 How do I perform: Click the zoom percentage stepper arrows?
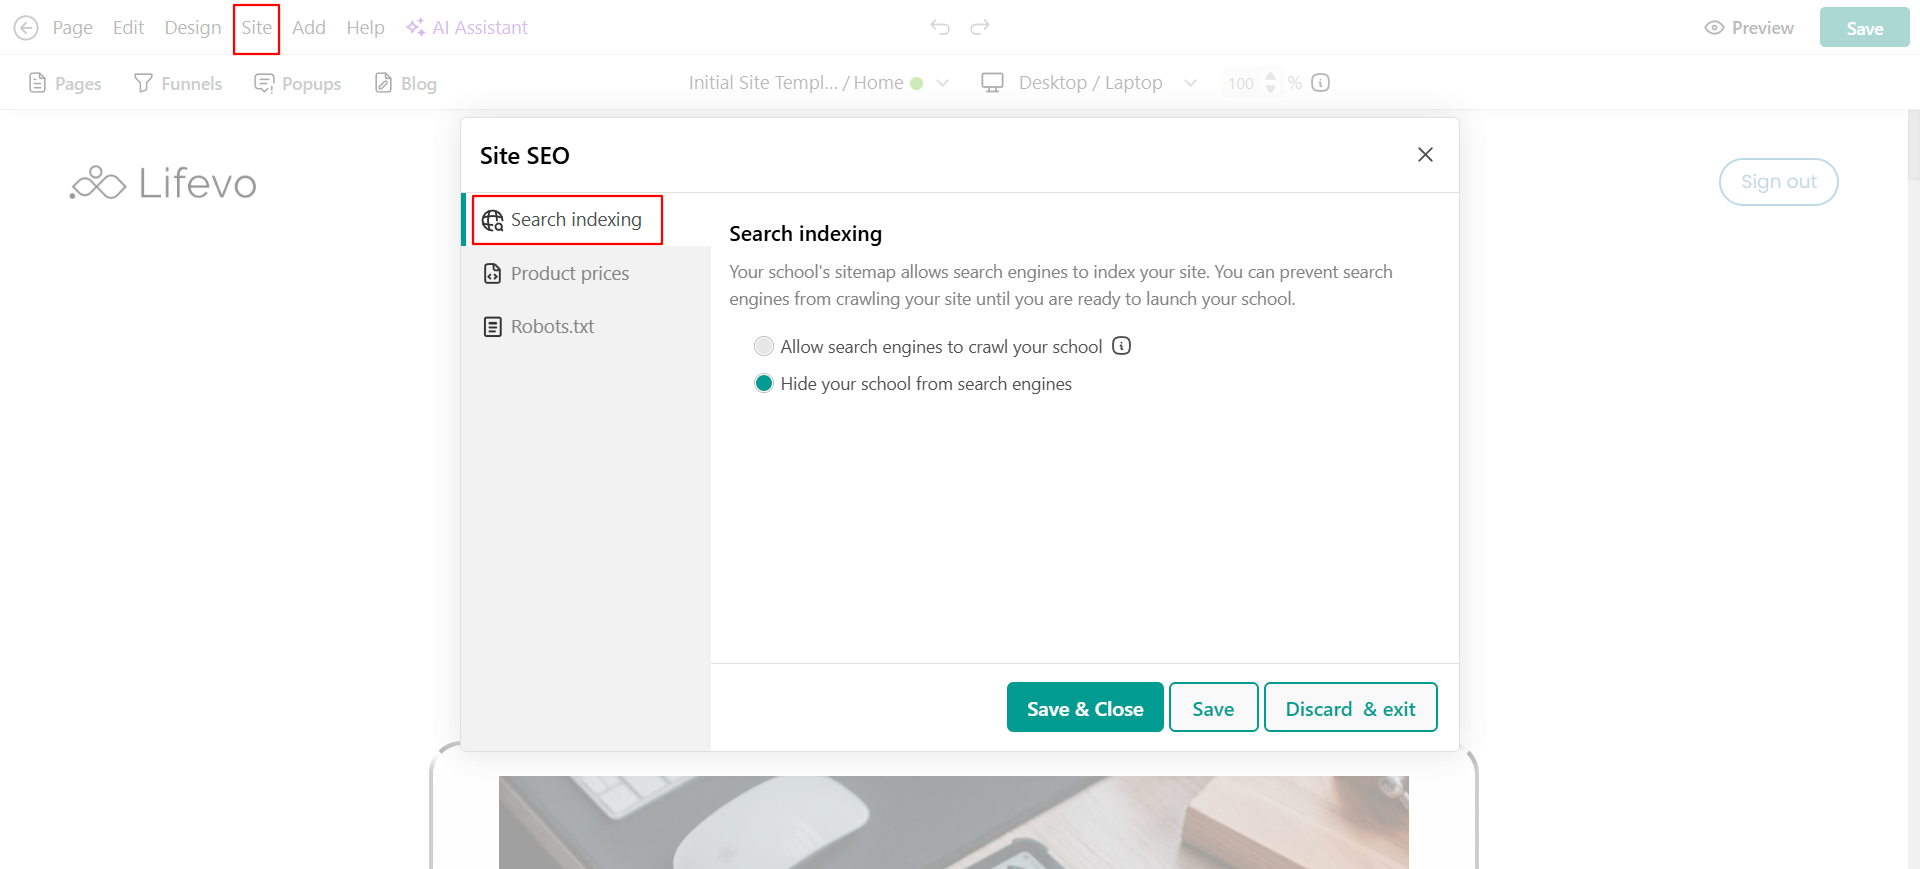pos(1270,82)
